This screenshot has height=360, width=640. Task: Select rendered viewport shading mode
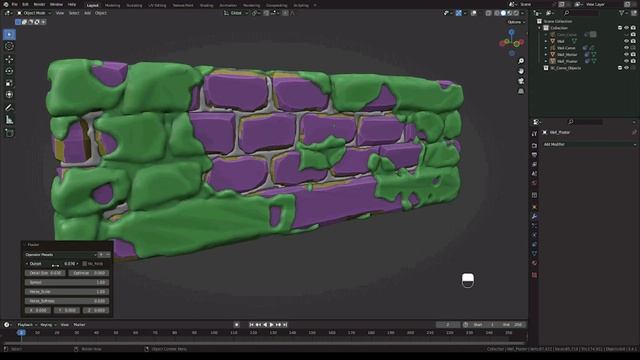point(516,13)
